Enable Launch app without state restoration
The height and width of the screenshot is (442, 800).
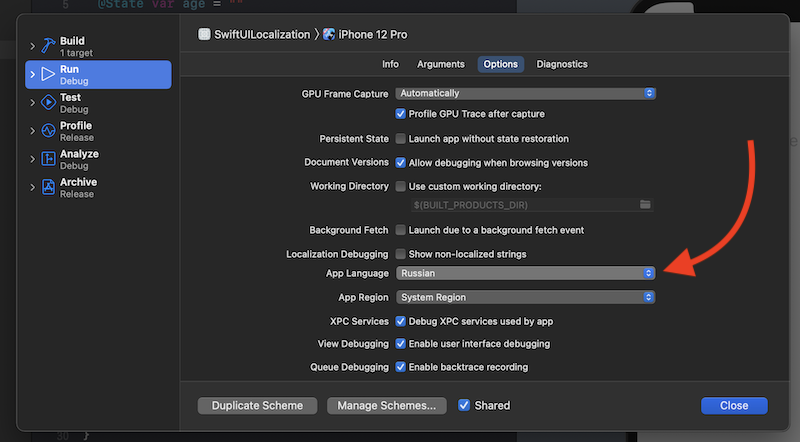pyautogui.click(x=401, y=139)
